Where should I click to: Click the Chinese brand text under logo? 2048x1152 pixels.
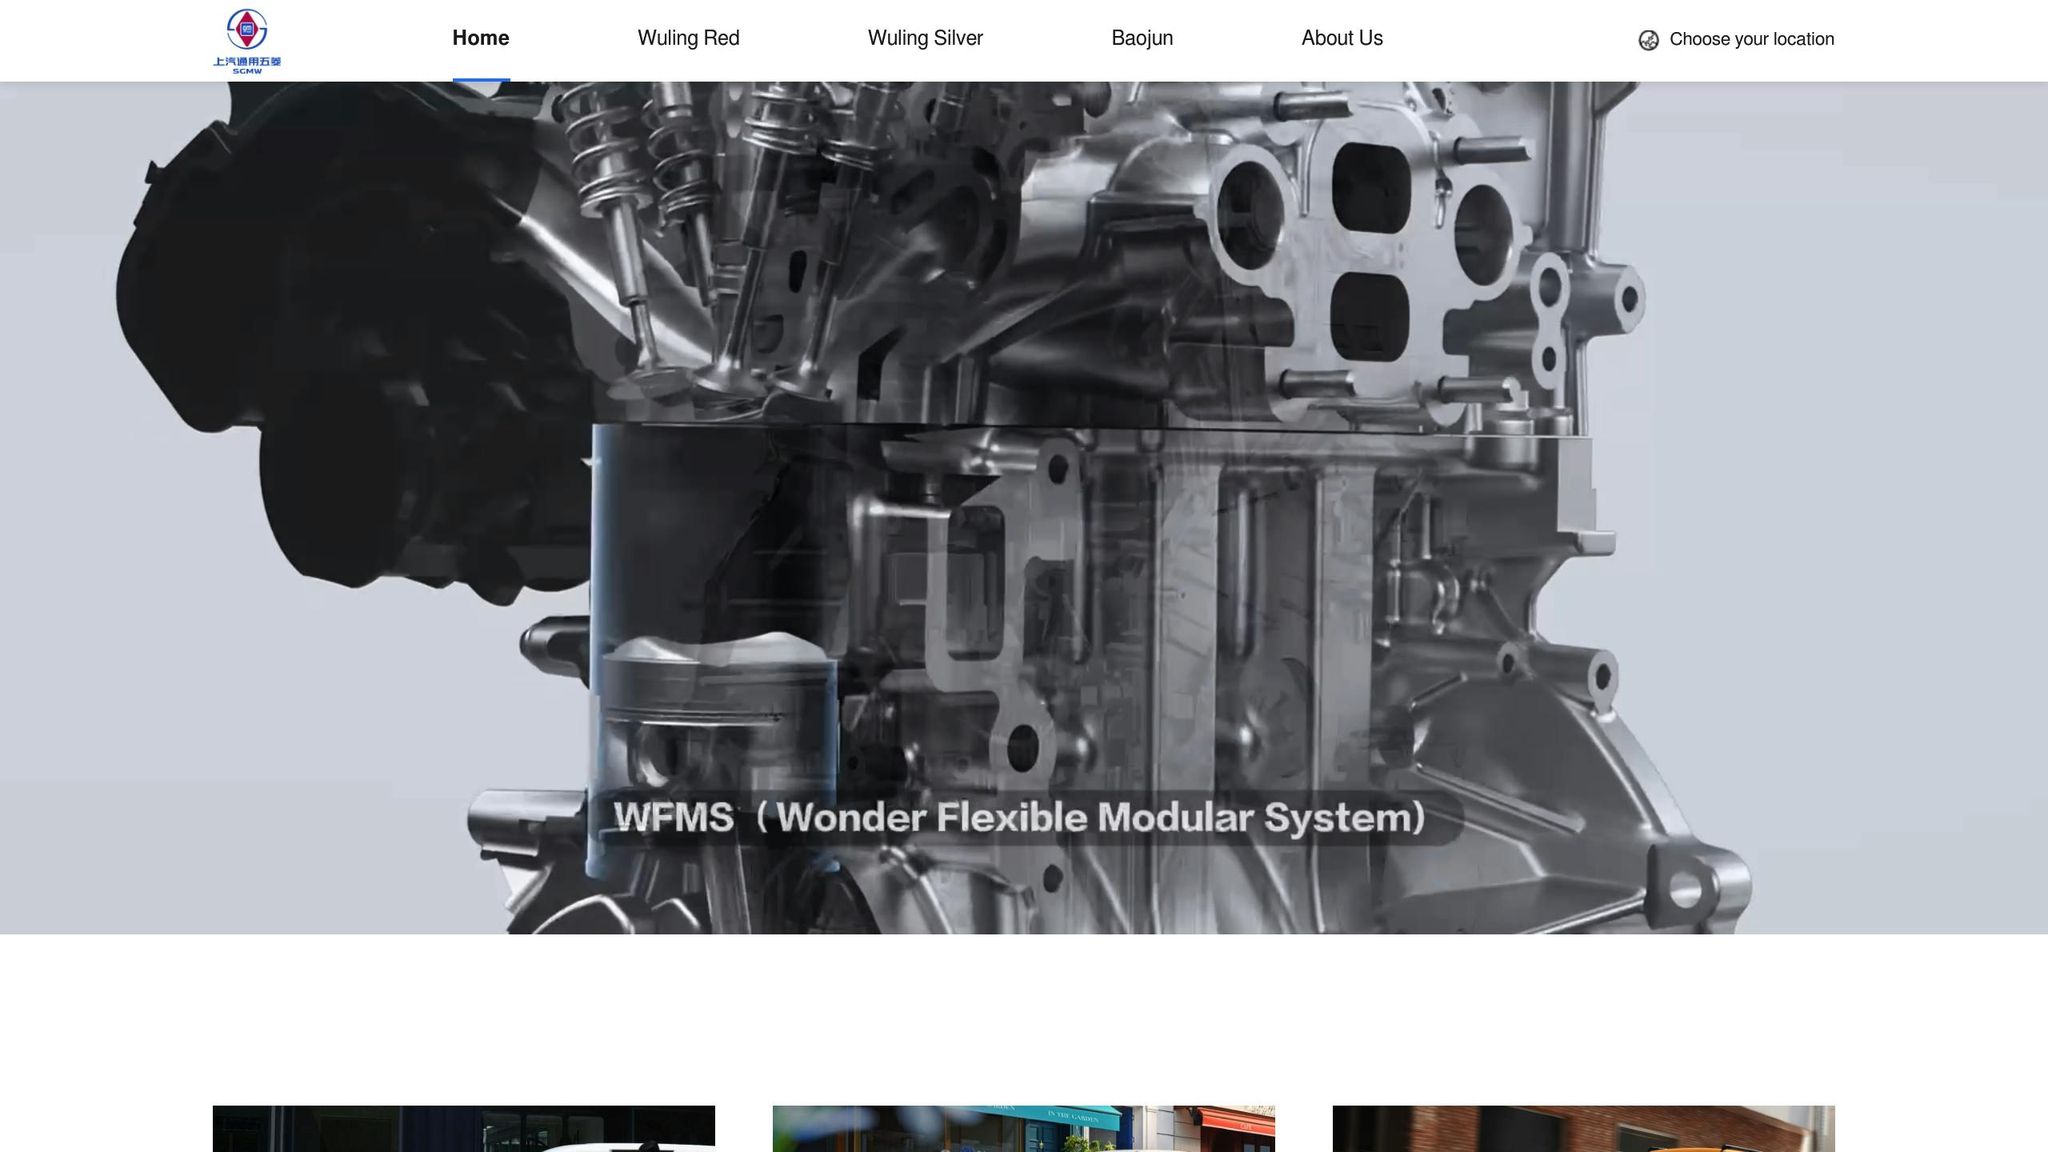click(x=247, y=62)
